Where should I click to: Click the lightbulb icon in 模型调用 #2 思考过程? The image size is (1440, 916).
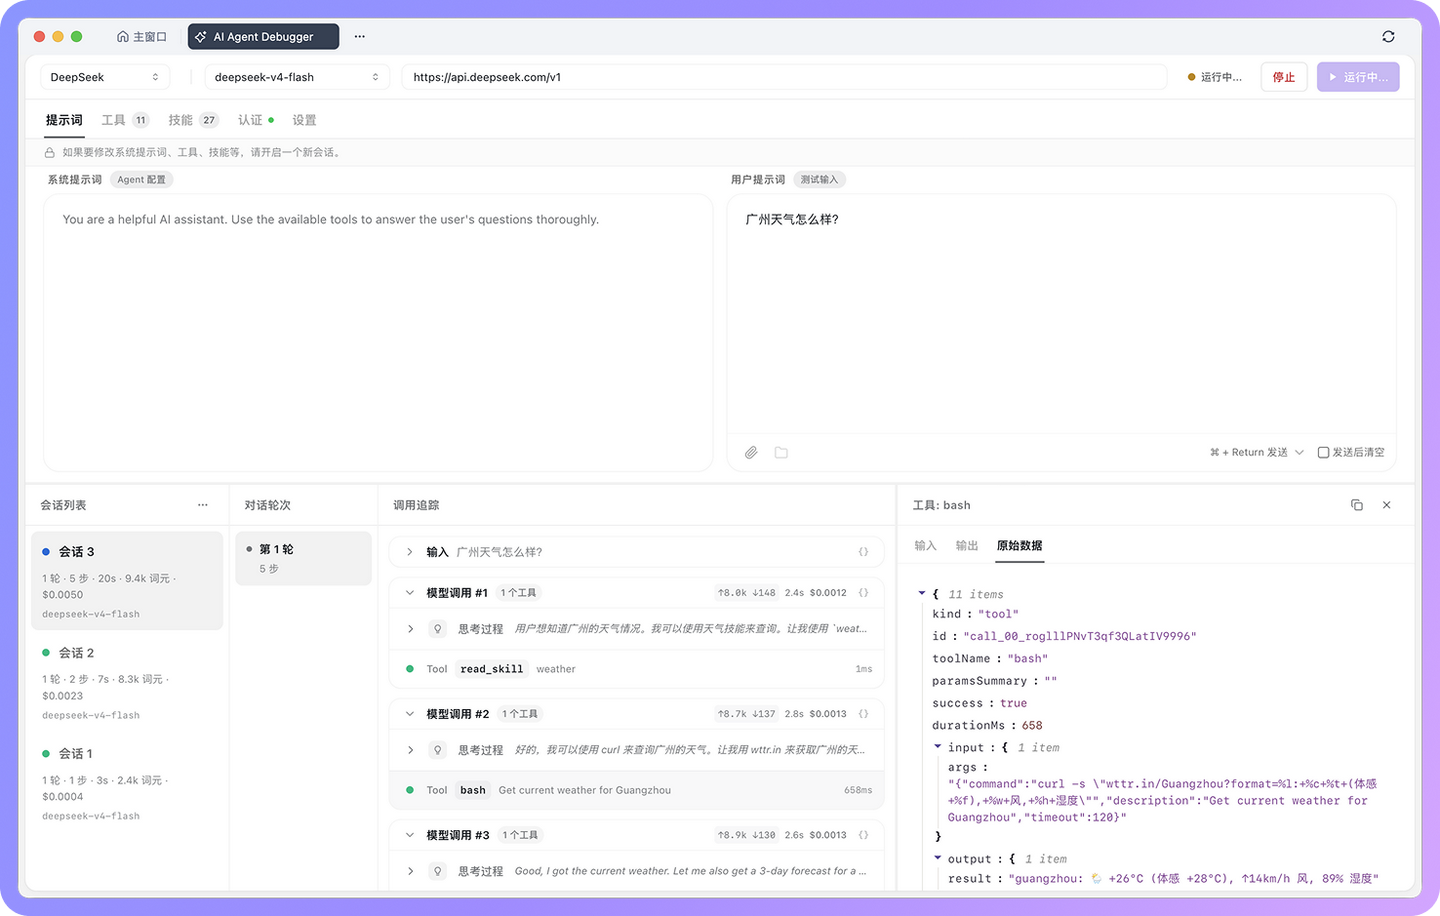437,750
